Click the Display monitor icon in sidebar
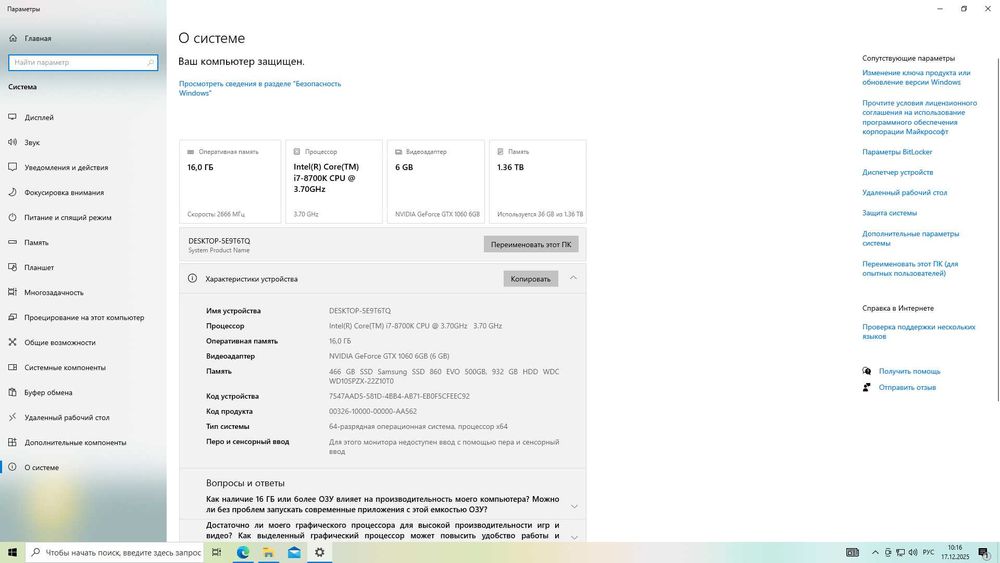 (x=12, y=117)
